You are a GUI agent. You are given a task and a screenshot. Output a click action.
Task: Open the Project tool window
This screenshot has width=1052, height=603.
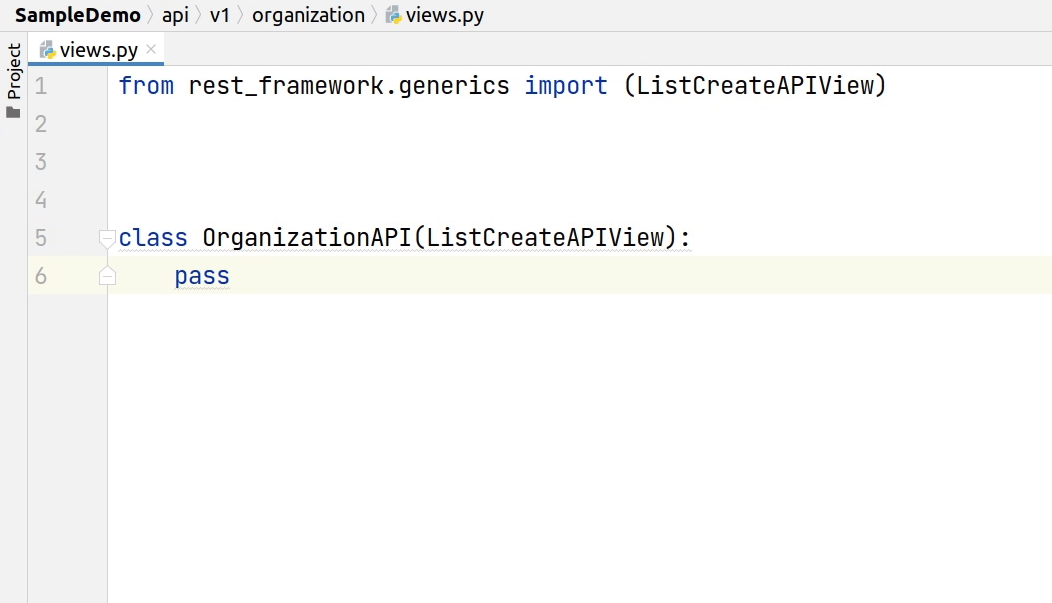[x=14, y=71]
